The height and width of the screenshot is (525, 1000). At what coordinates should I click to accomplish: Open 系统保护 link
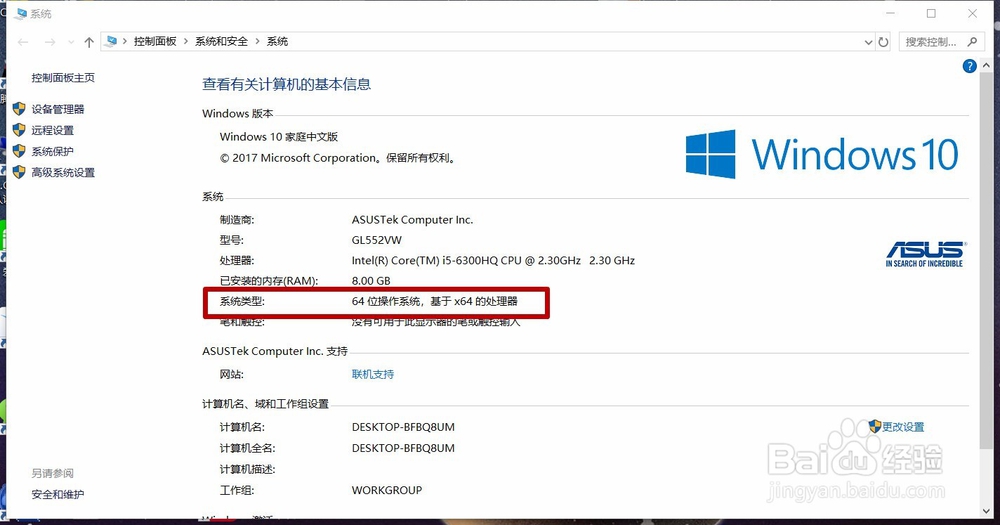coord(52,151)
